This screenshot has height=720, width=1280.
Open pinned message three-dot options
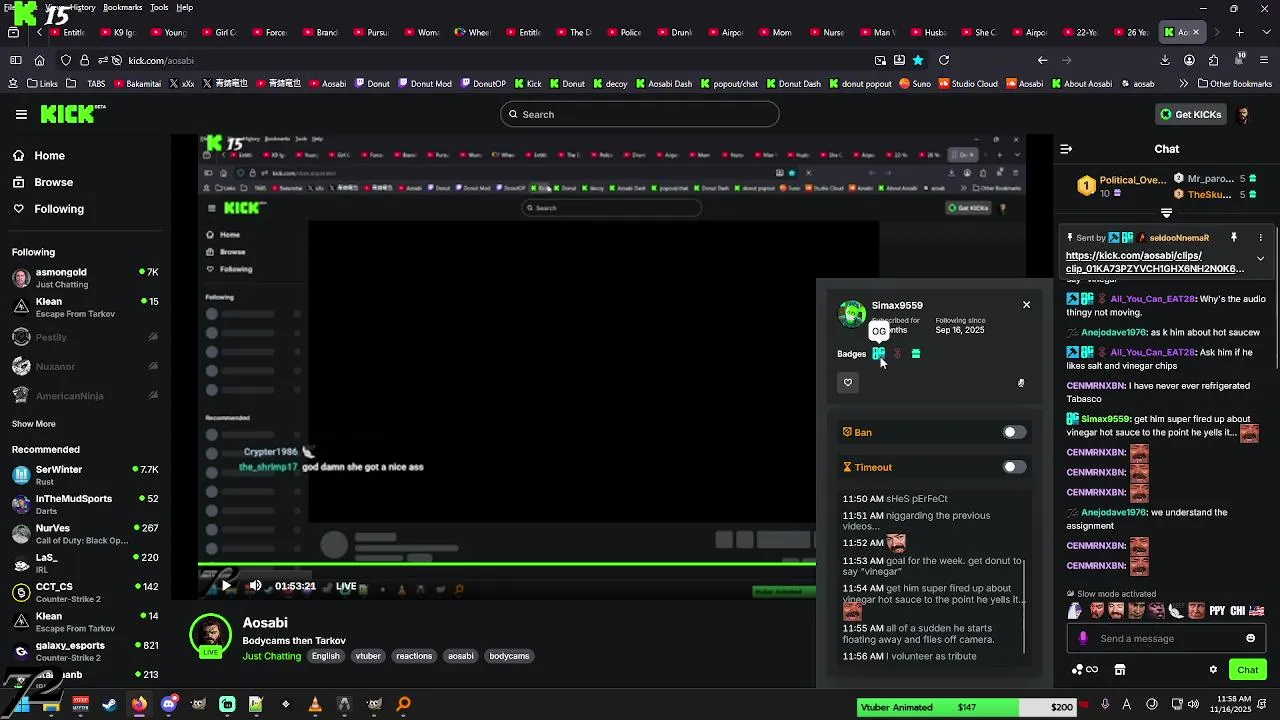[x=1260, y=238]
